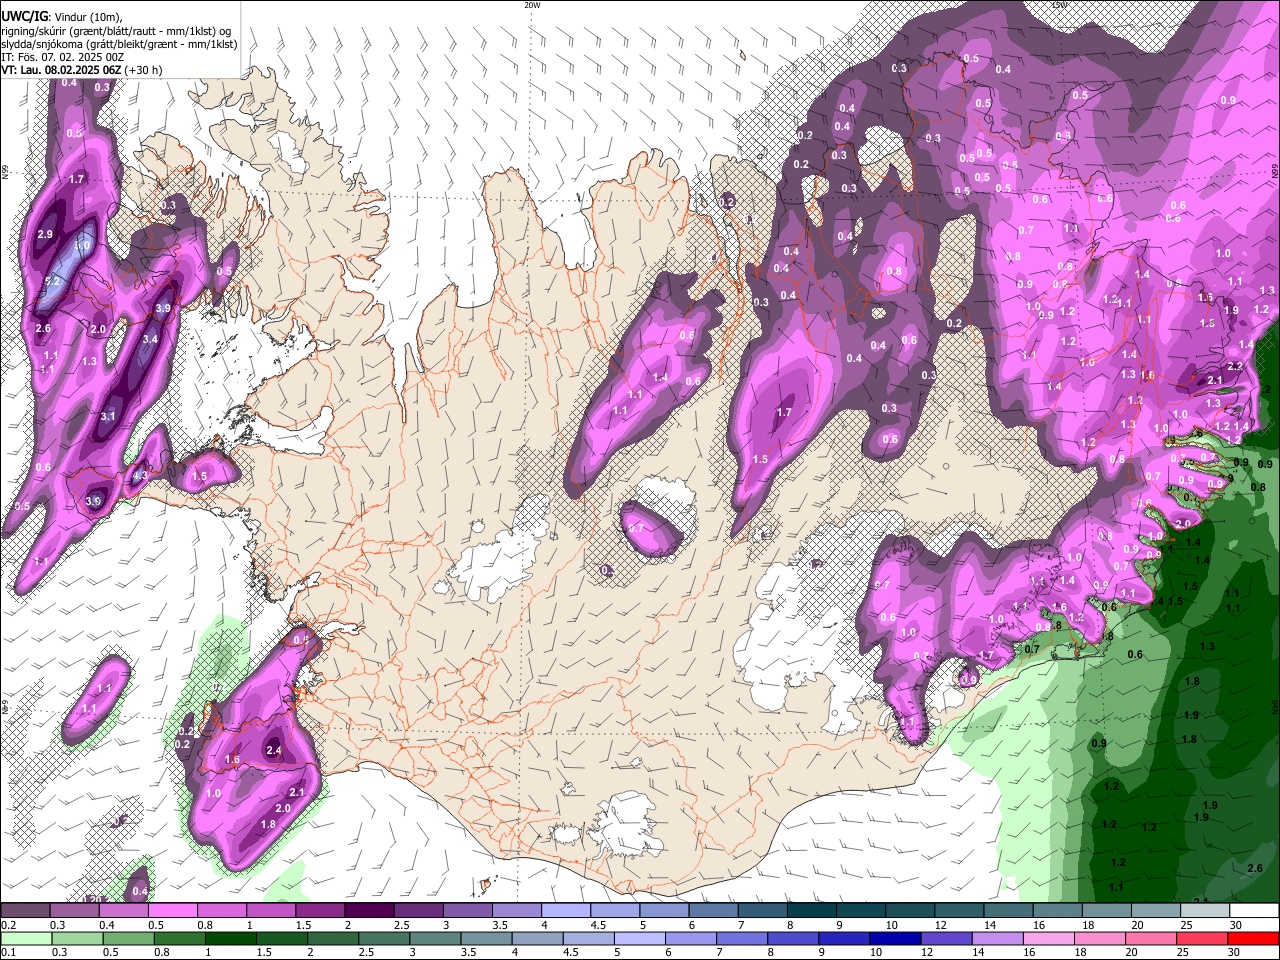The height and width of the screenshot is (960, 1280).
Task: Pick the bright pink swatch between 0.5 and 0.8 in upper row
Action: click(172, 911)
